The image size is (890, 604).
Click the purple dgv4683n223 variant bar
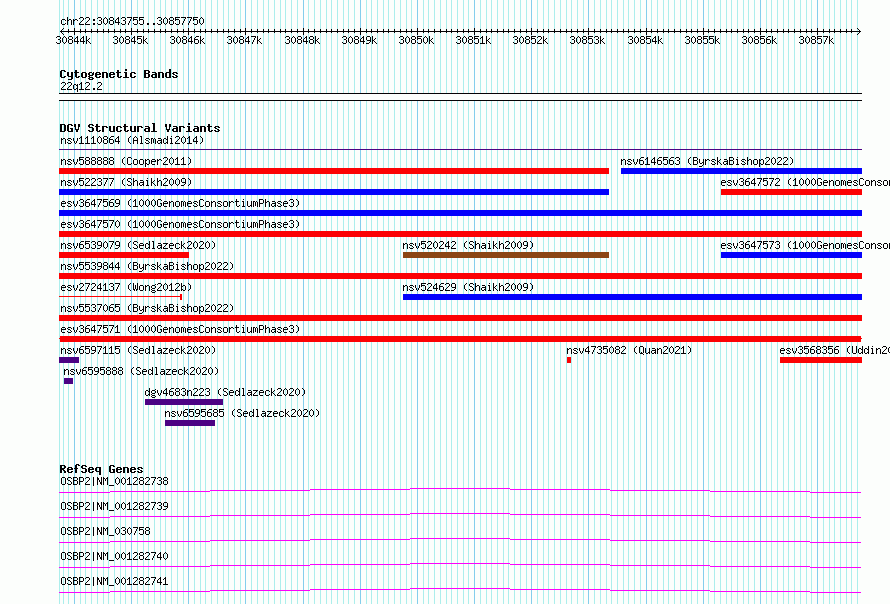[x=184, y=402]
